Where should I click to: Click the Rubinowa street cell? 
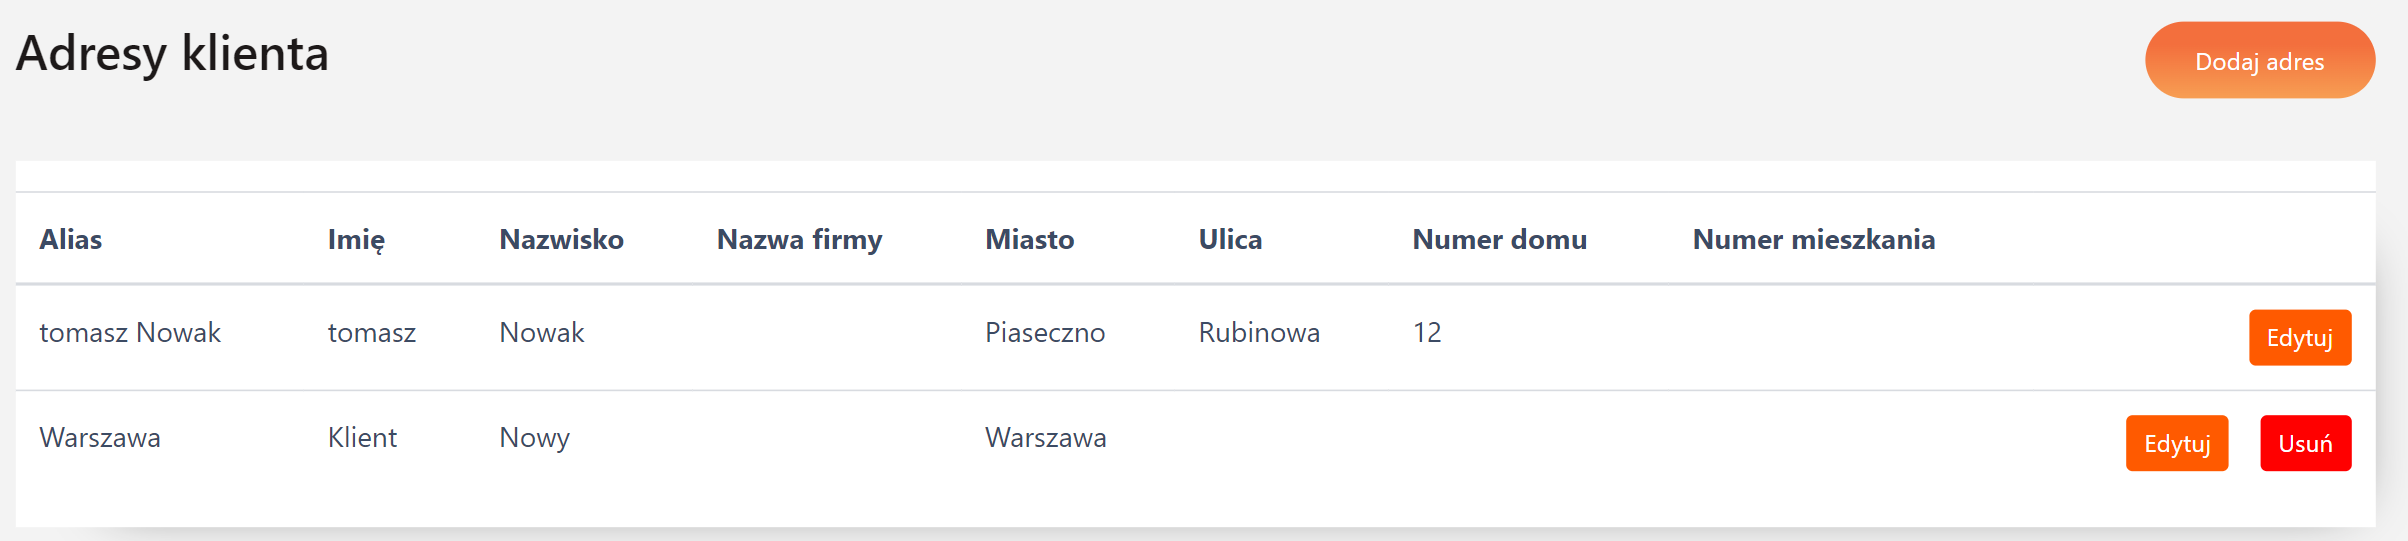[x=1259, y=333]
